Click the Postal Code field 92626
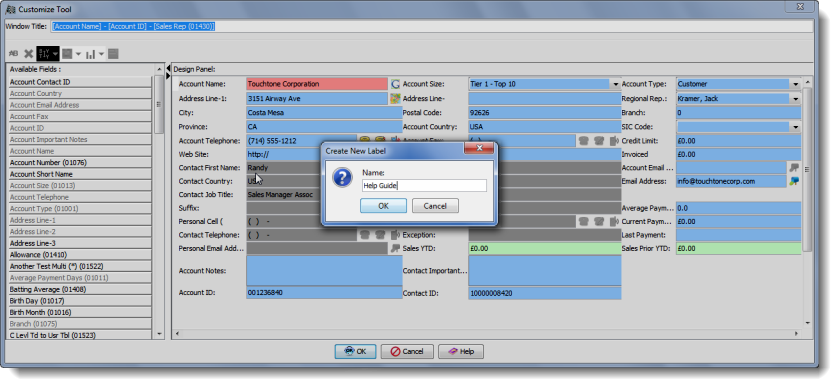839x388 pixels. coord(545,113)
